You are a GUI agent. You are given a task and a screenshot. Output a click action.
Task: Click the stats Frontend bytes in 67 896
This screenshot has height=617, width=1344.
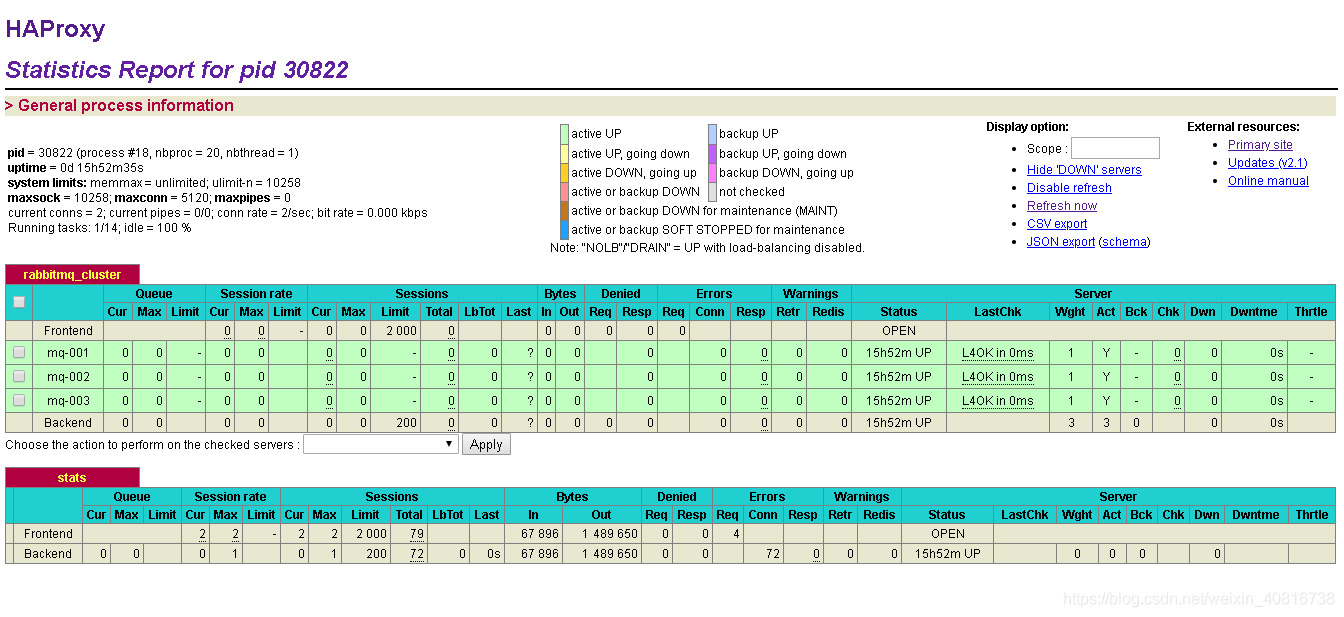click(540, 534)
